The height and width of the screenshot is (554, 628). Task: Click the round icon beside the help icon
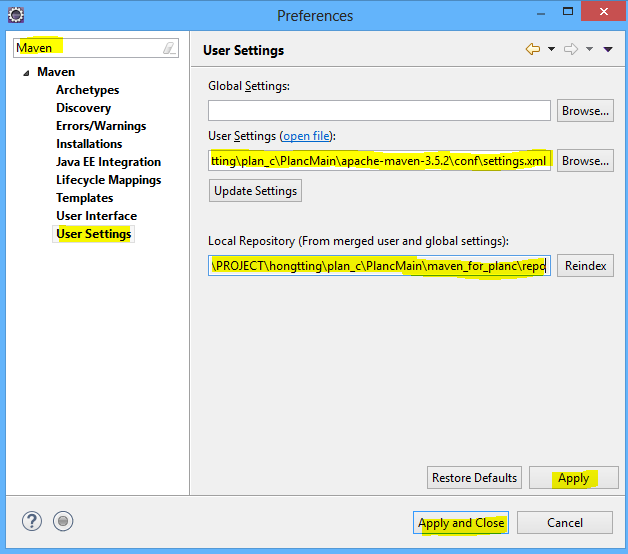pos(63,521)
